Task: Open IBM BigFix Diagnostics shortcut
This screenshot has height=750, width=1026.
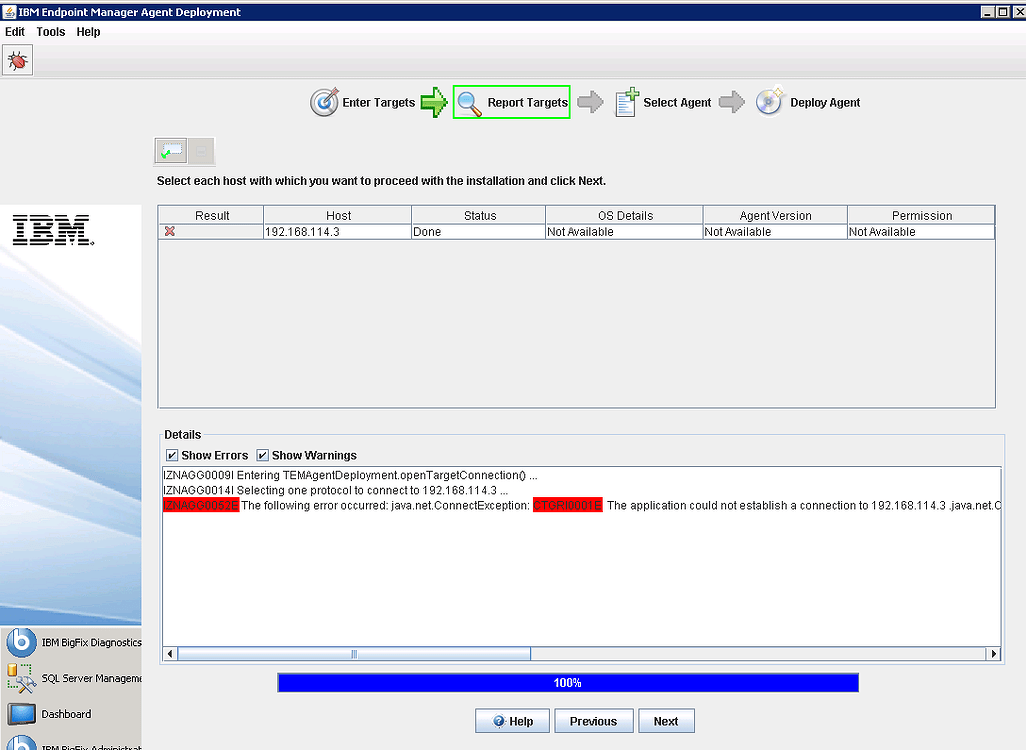Action: pos(22,643)
